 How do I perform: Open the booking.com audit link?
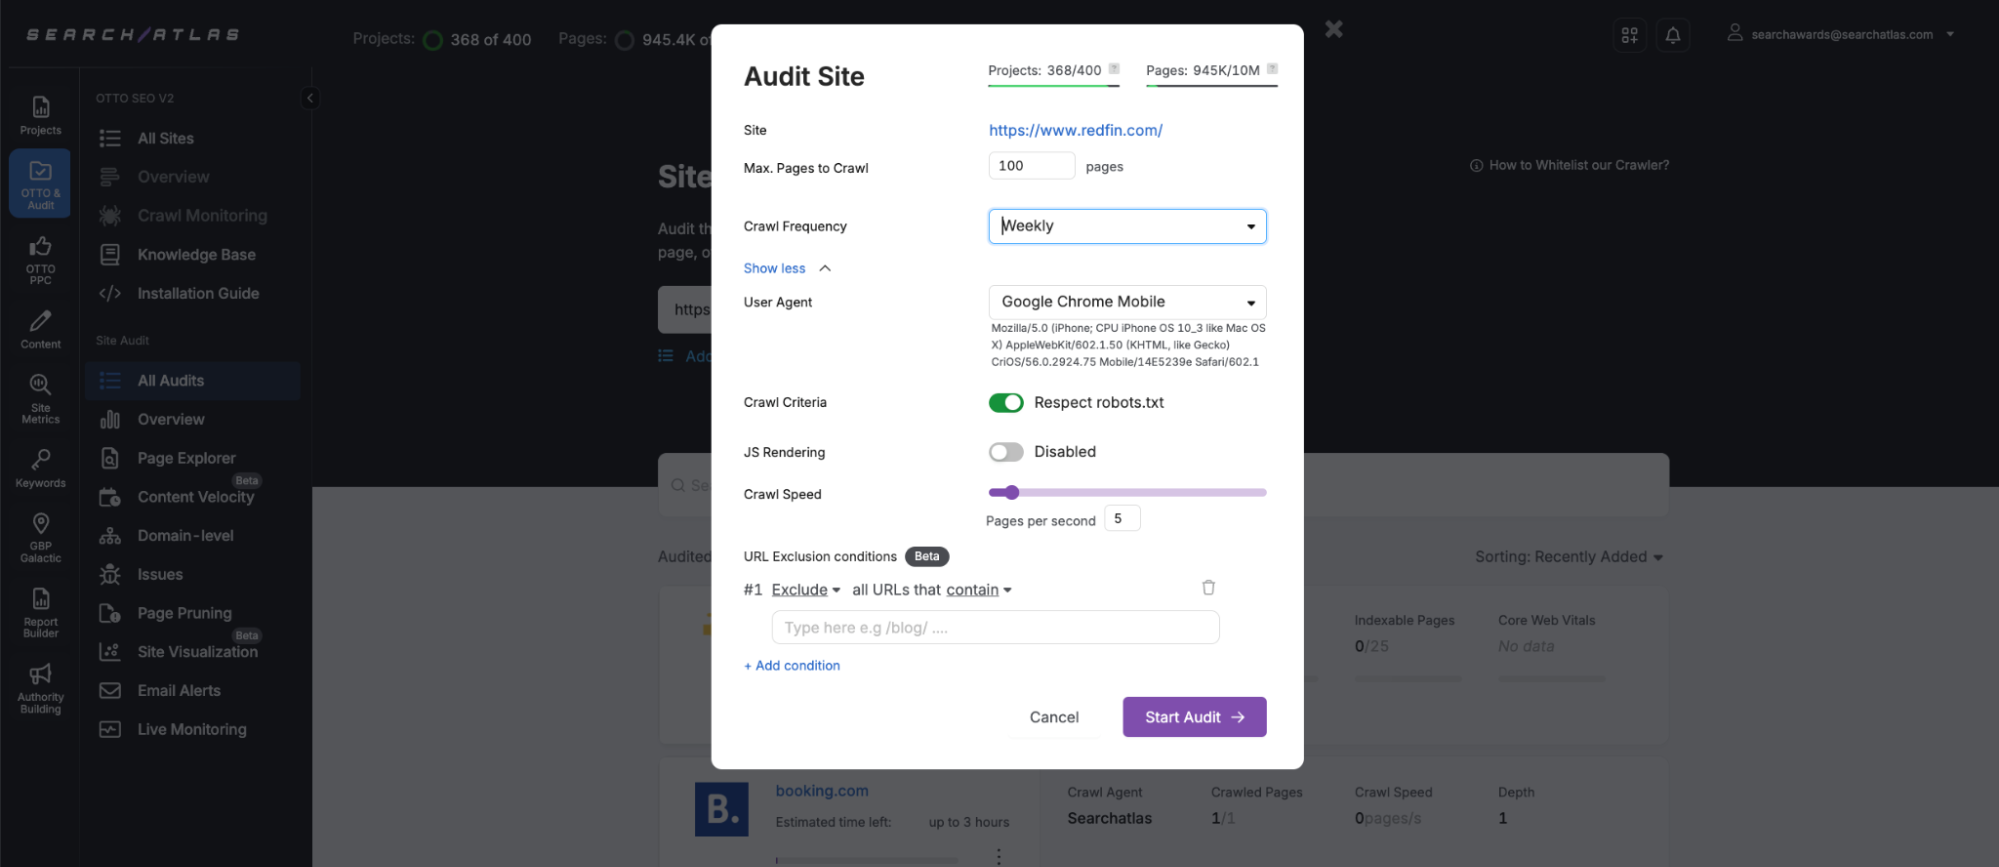822,791
